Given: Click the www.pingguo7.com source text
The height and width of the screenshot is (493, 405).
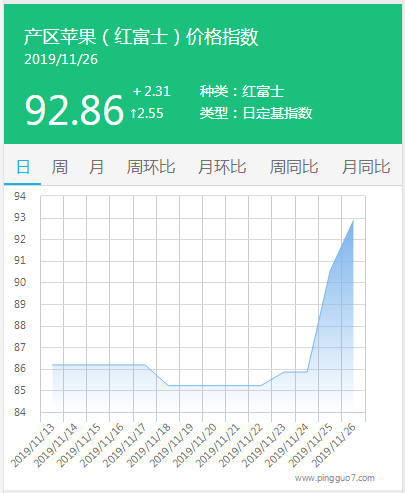Looking at the screenshot, I should (334, 478).
